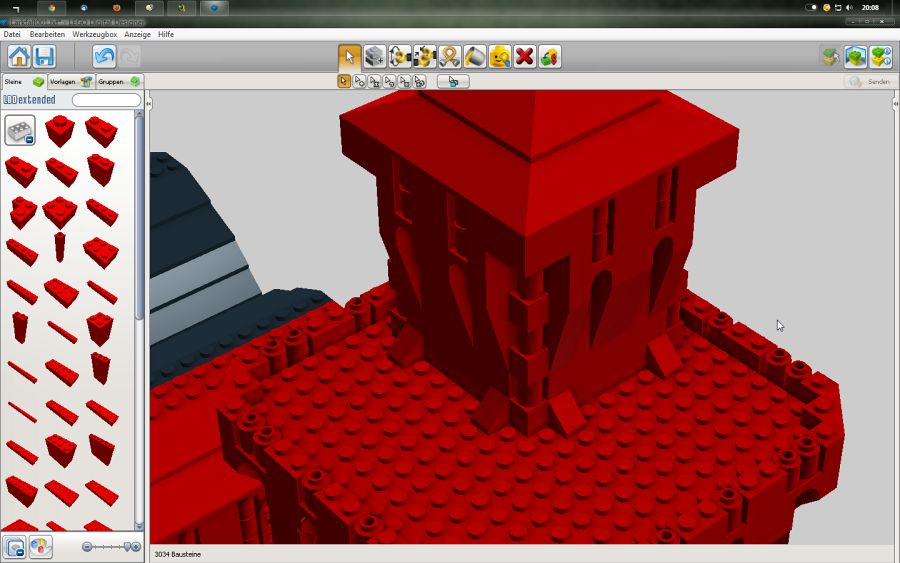
Task: Collapse the grey brick category thumbnail
Action: click(x=20, y=130)
